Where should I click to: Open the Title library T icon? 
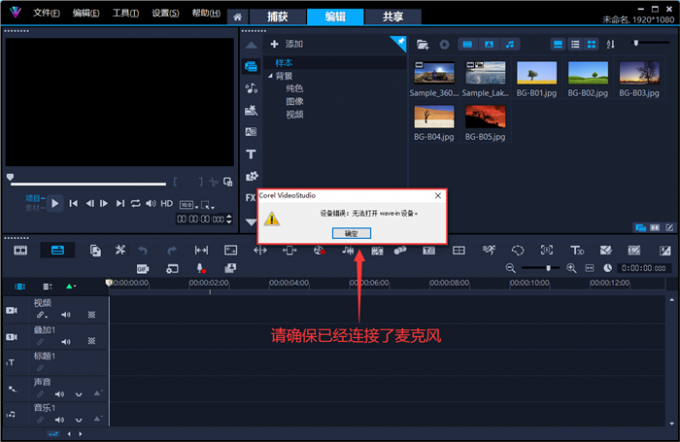[x=251, y=154]
